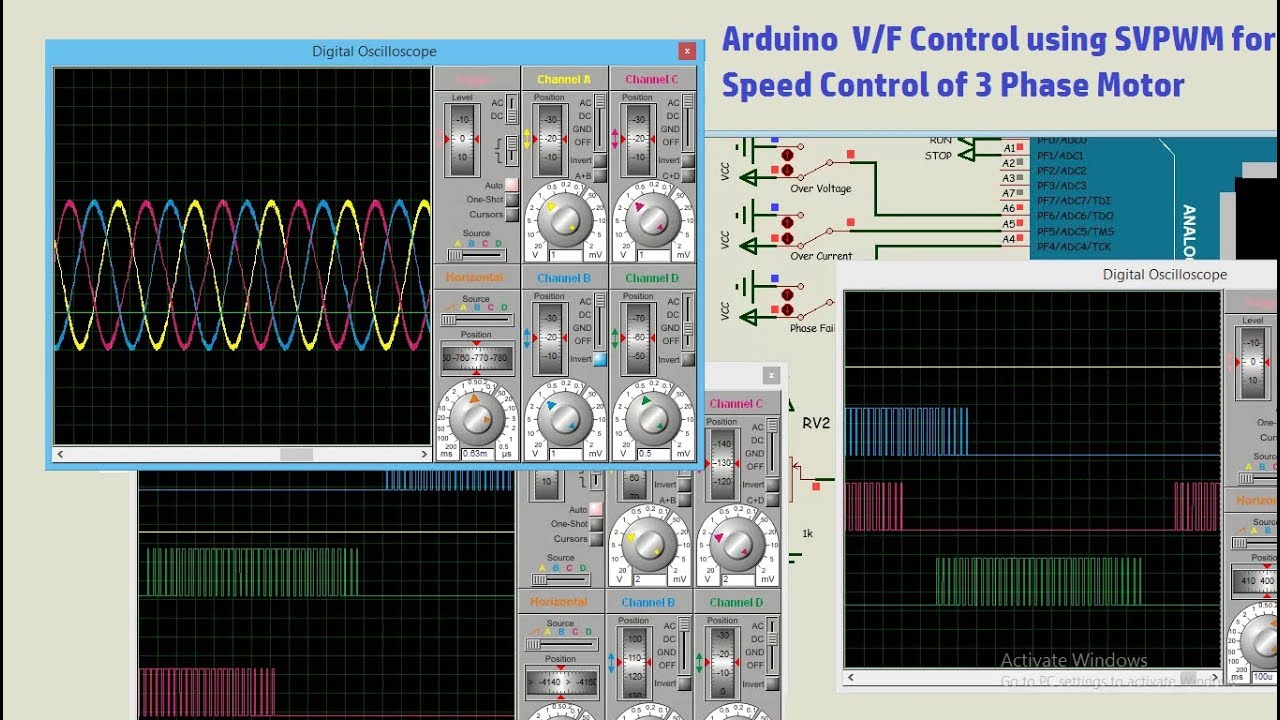
Task: Click Horizontal 0.63m timebase field, front oscilloscope
Action: pyautogui.click(x=477, y=453)
